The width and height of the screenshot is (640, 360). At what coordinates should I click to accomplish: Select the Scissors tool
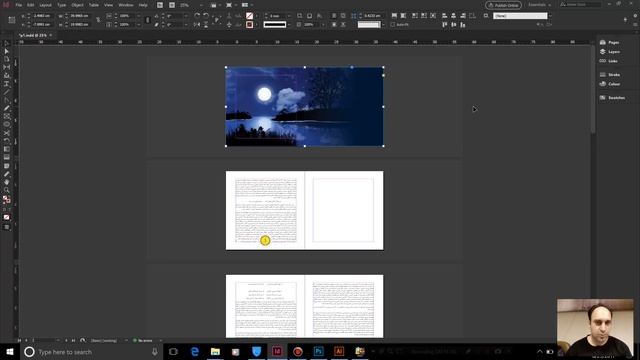click(x=7, y=133)
